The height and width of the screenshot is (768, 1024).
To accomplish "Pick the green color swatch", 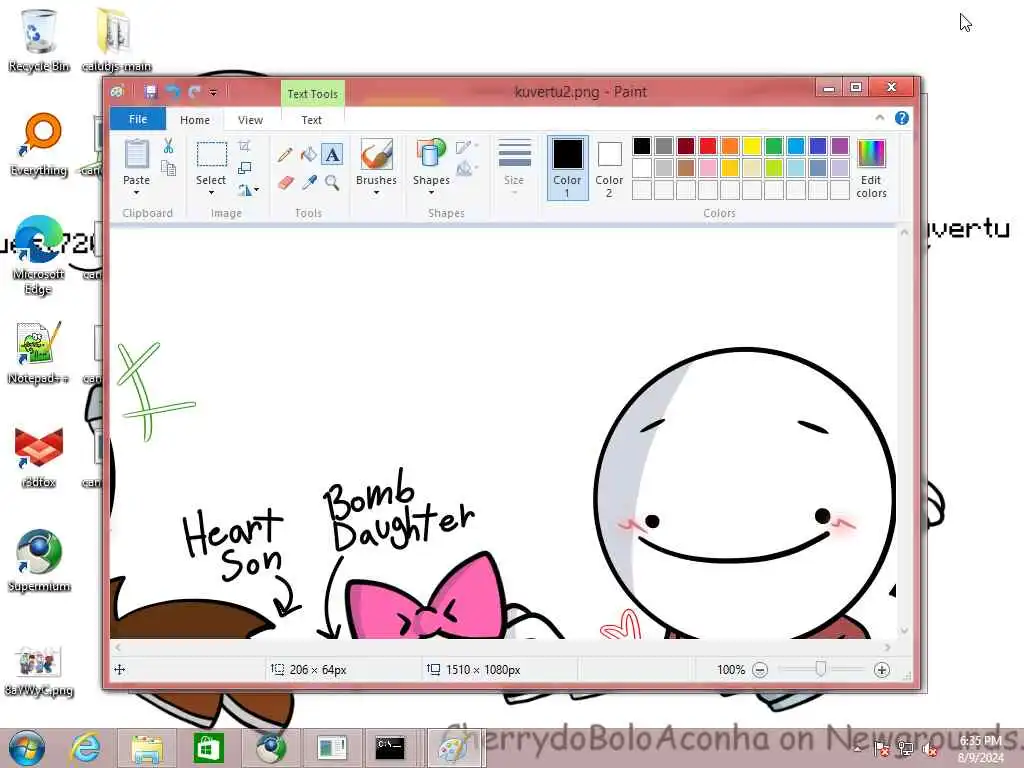I will click(x=774, y=146).
